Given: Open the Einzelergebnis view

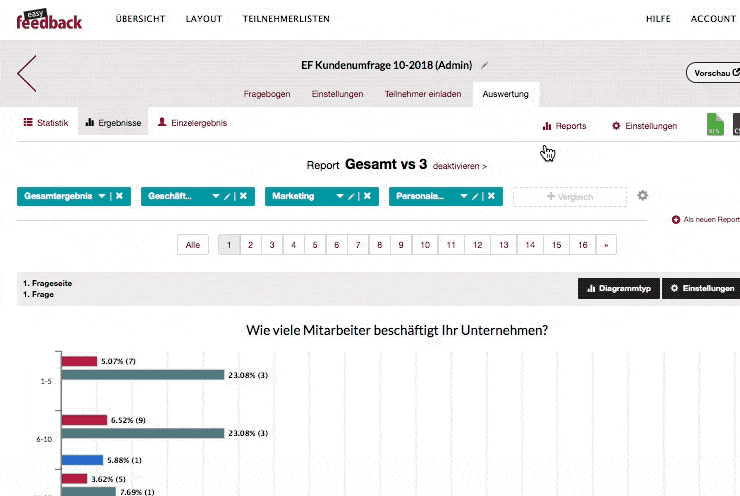Looking at the screenshot, I should pyautogui.click(x=192, y=123).
